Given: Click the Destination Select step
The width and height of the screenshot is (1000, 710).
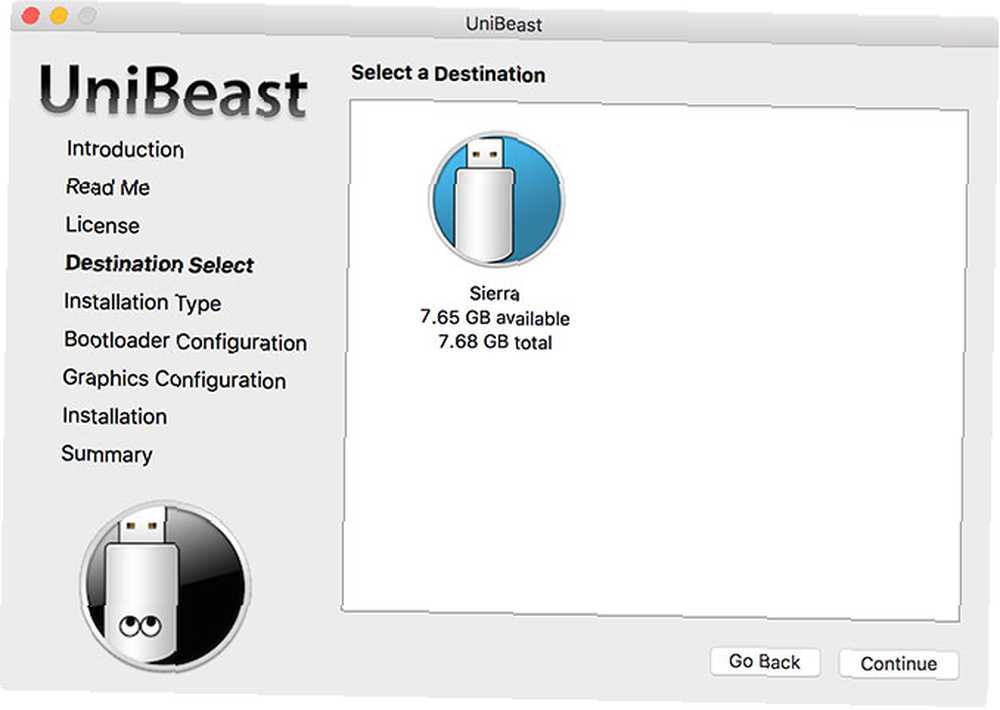Looking at the screenshot, I should coord(159,263).
